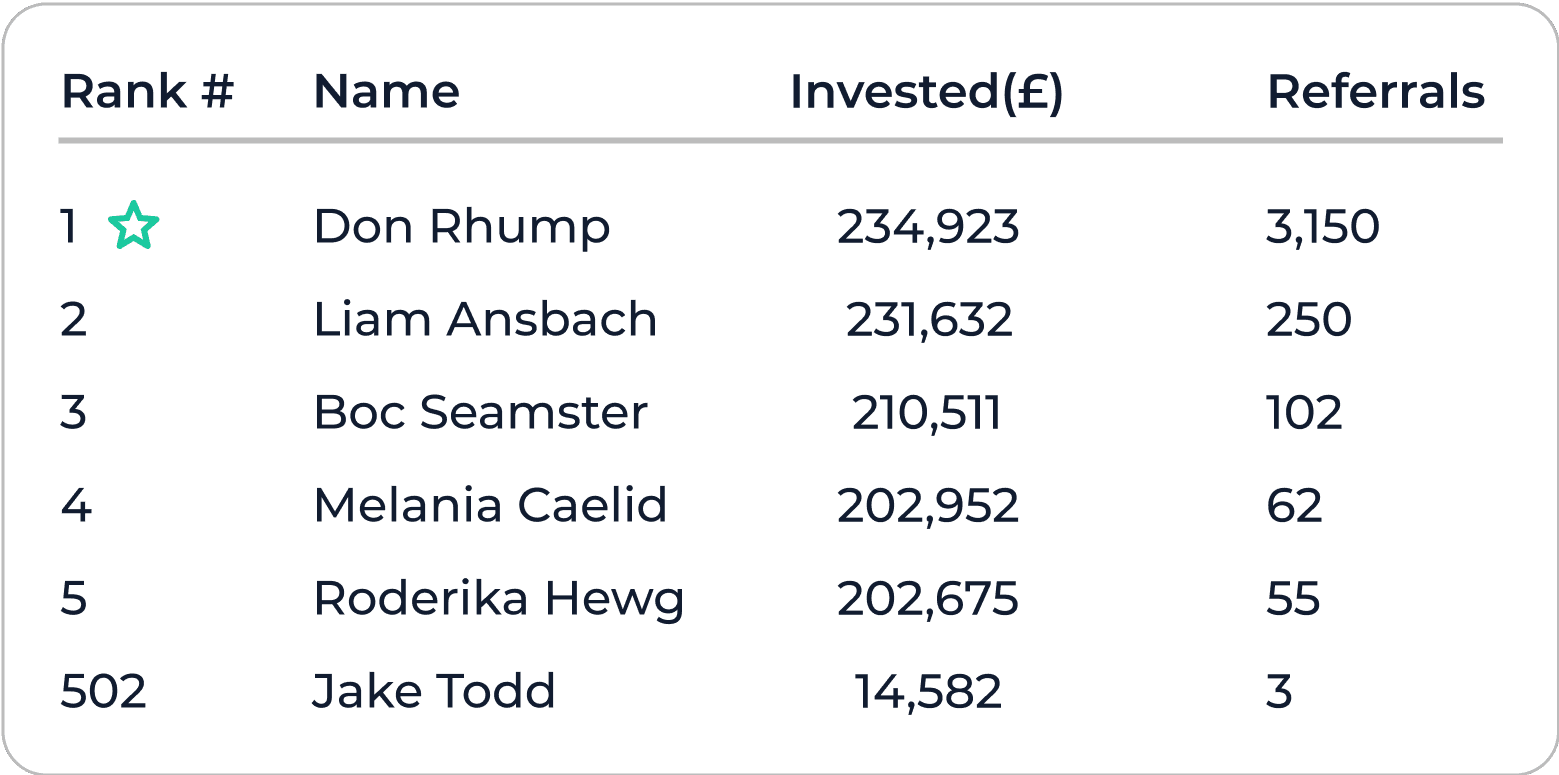Click the Referrals column header
The image size is (1559, 775).
pos(1376,92)
